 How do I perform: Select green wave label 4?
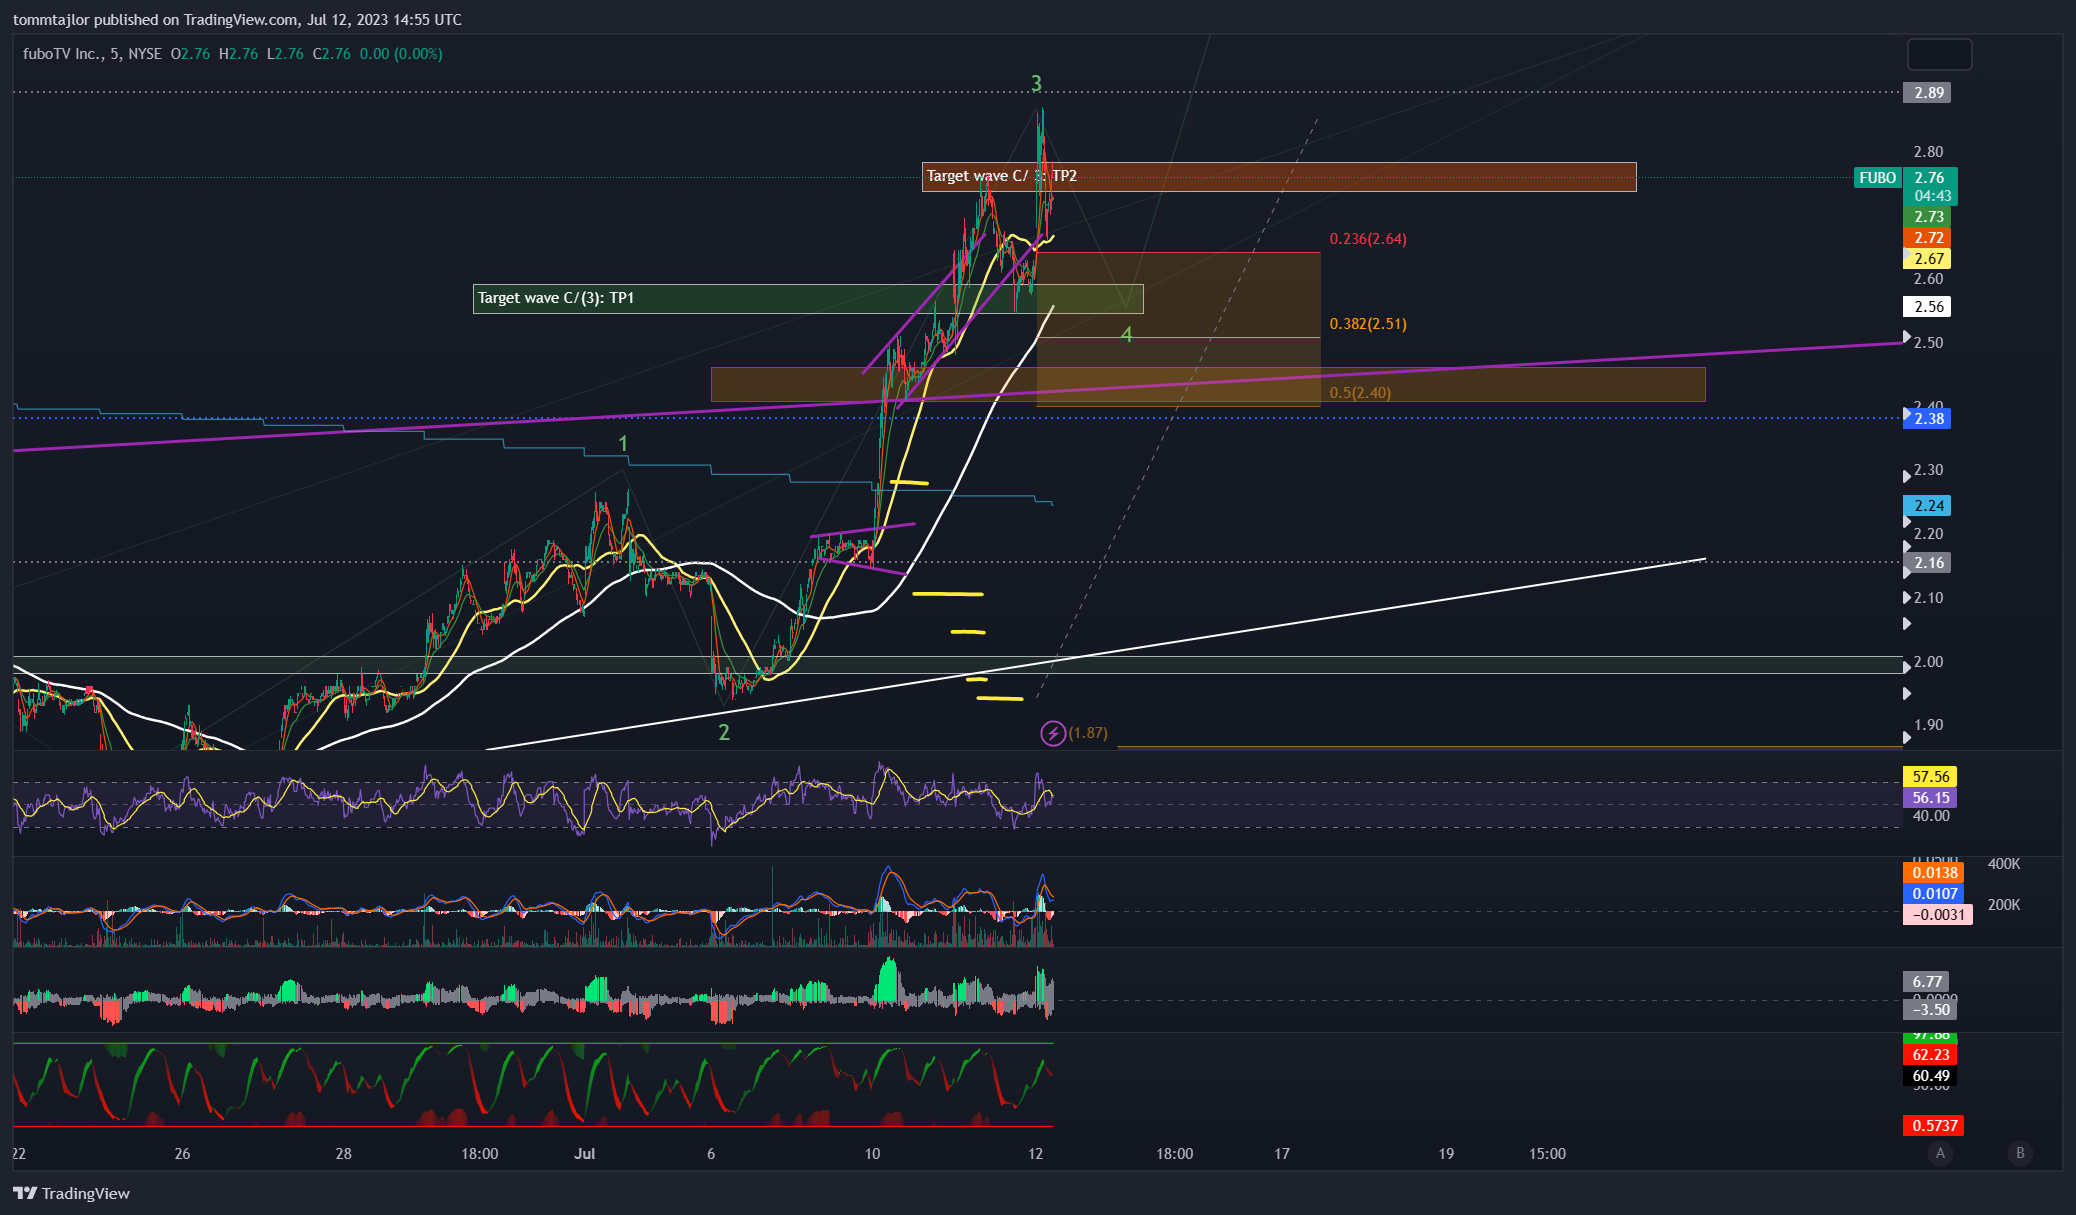pos(1127,335)
